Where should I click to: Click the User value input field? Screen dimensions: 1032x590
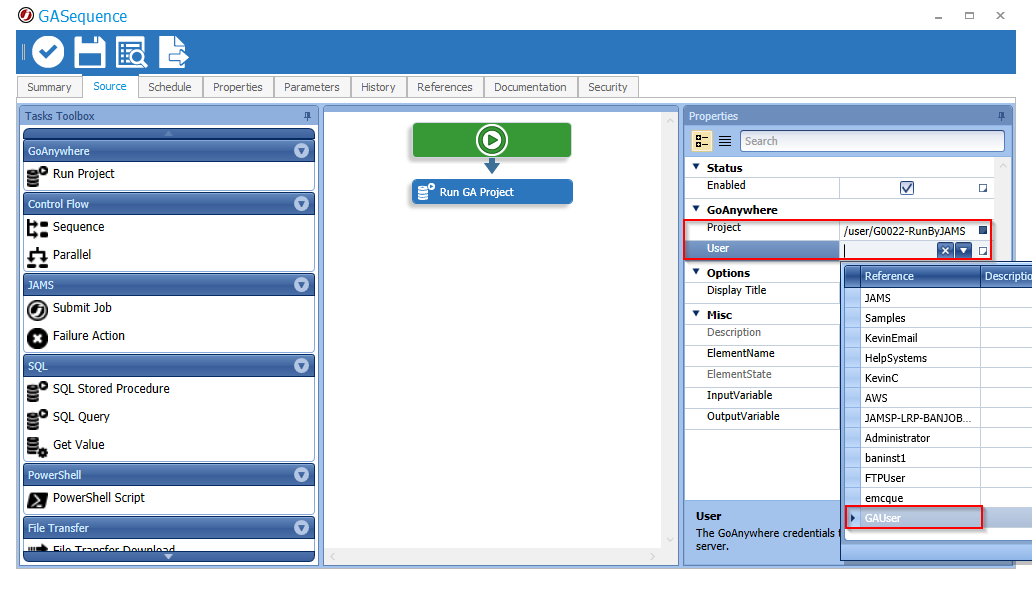point(889,250)
